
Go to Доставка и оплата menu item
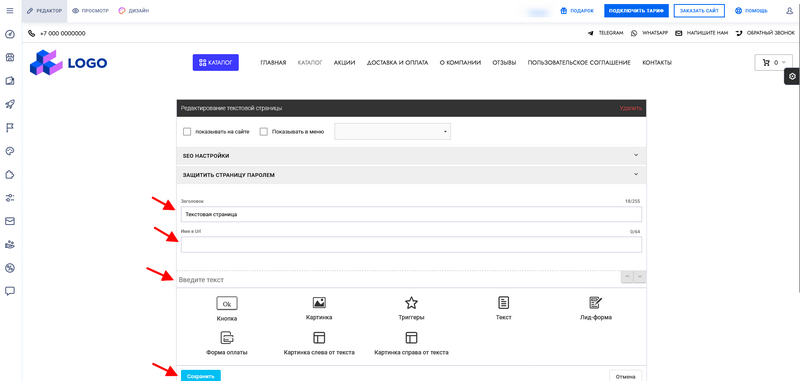(x=397, y=63)
